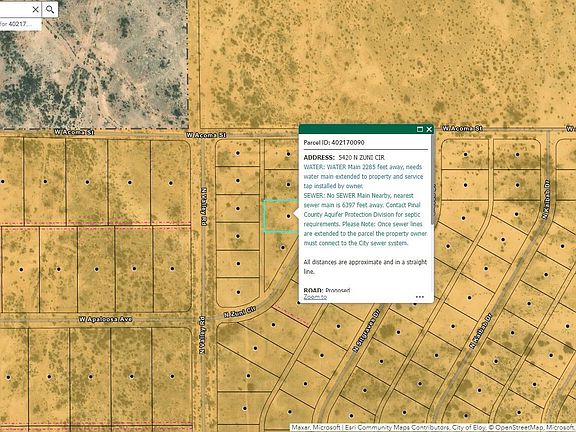Click the Zoom to link
Image resolution: width=576 pixels, height=432 pixels.
pyautogui.click(x=315, y=297)
